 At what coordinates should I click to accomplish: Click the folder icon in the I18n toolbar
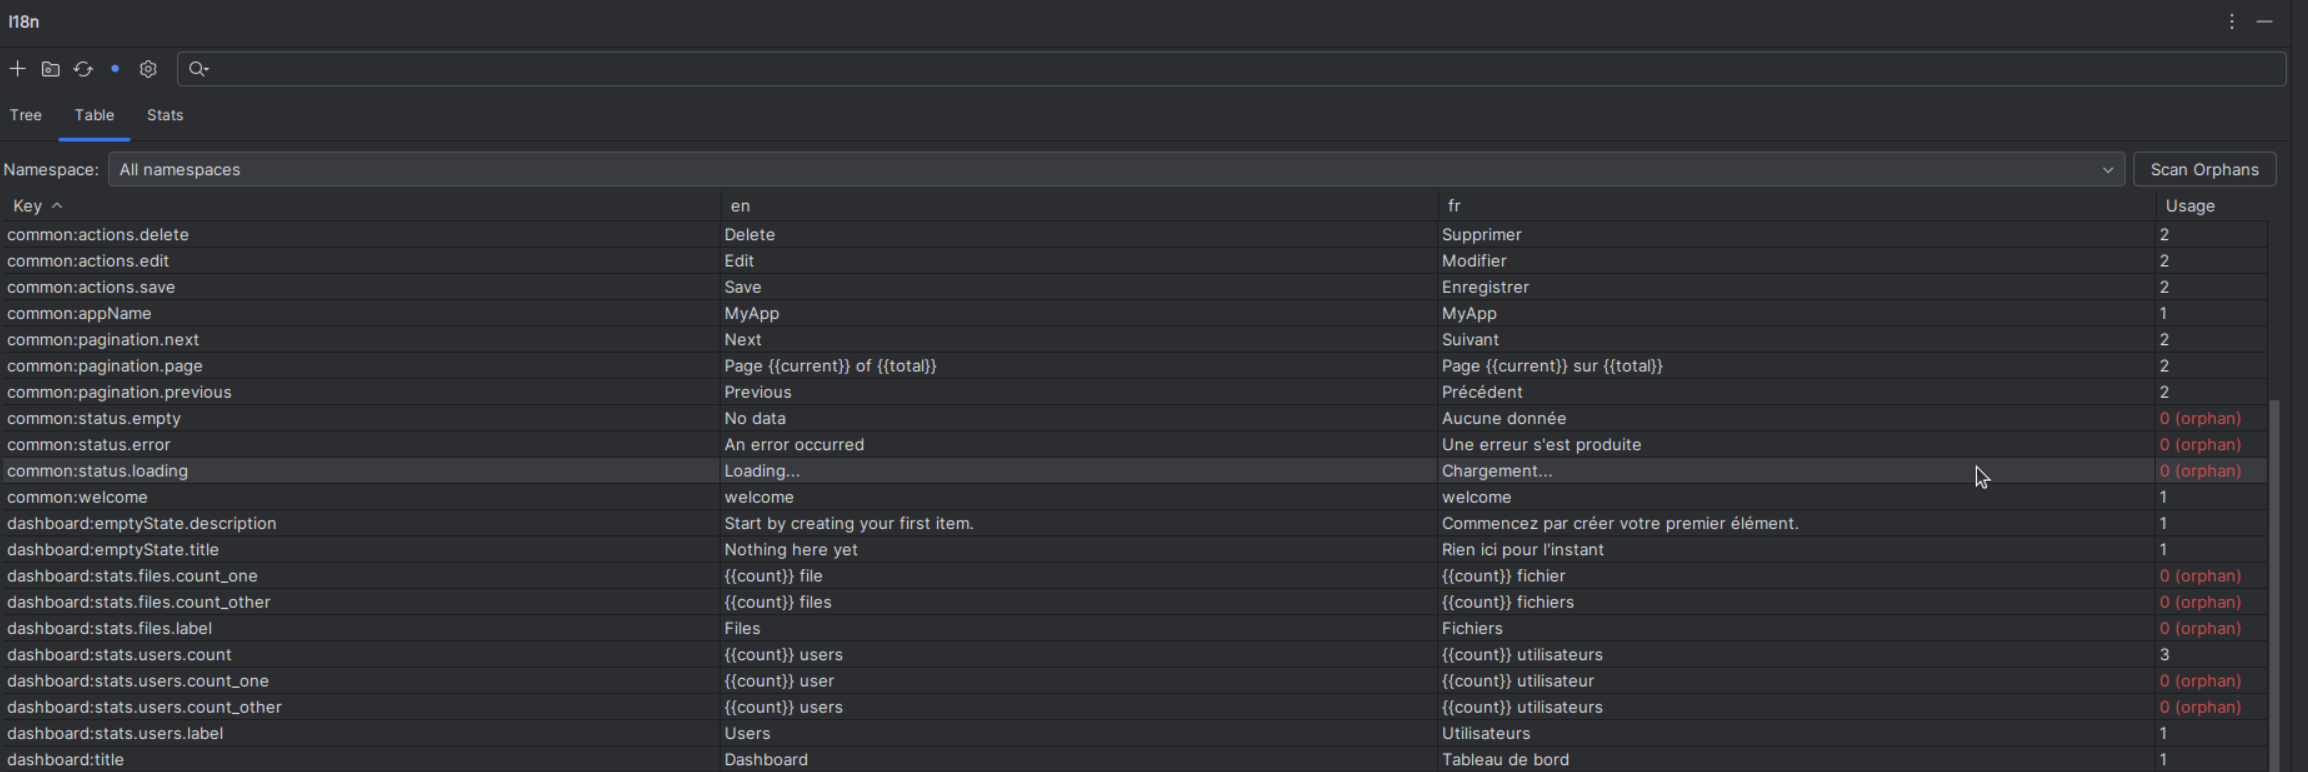pos(50,69)
